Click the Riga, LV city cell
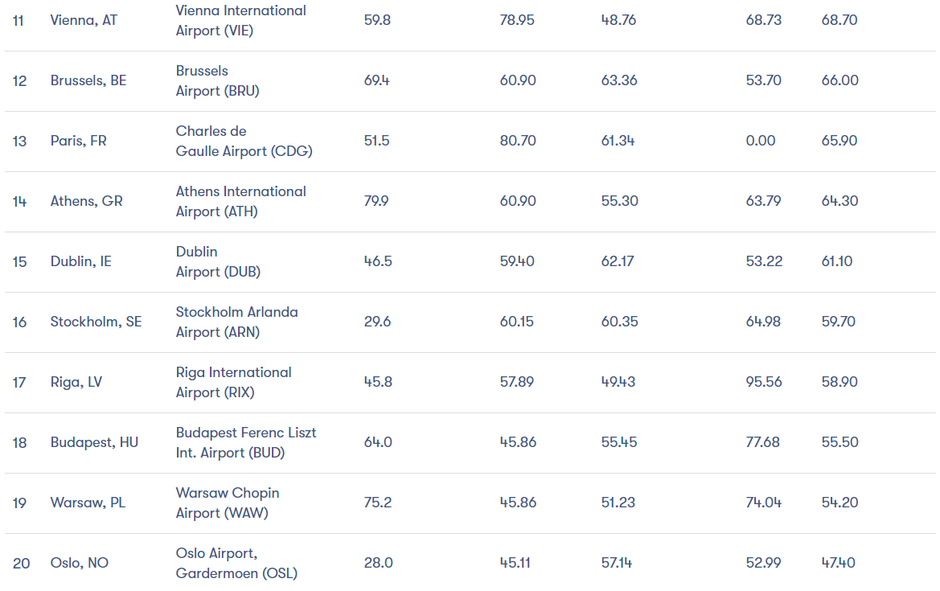The height and width of the screenshot is (591, 940). coord(76,382)
